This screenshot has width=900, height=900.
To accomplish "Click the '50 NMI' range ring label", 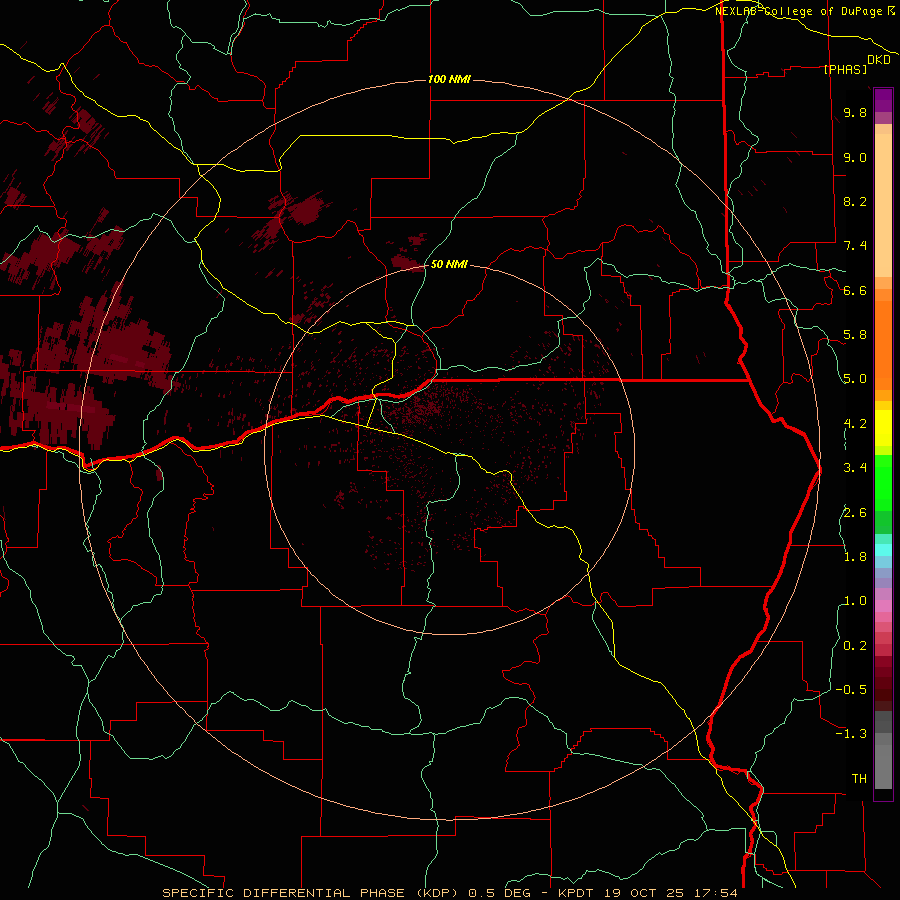I will coord(449,264).
